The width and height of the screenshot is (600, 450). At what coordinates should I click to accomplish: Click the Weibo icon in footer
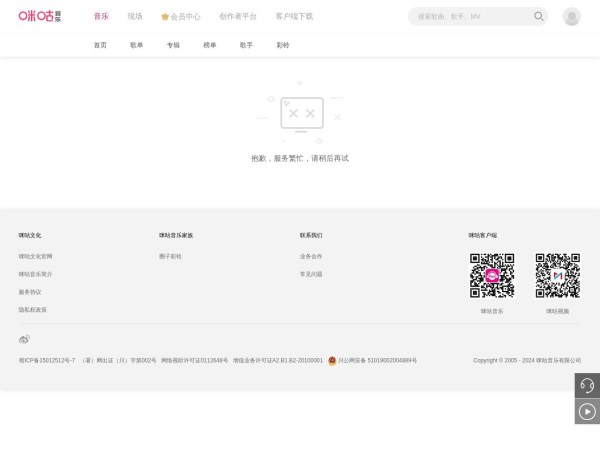(24, 339)
